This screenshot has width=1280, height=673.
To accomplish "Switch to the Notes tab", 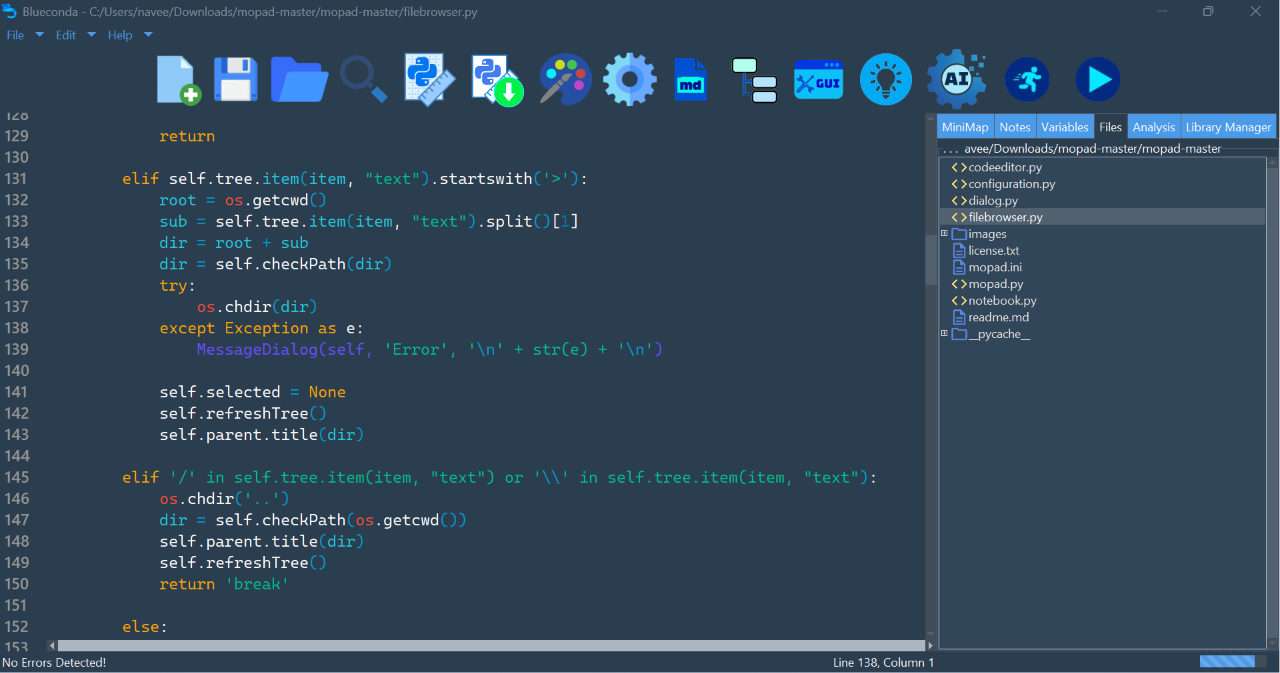I will [x=1015, y=127].
